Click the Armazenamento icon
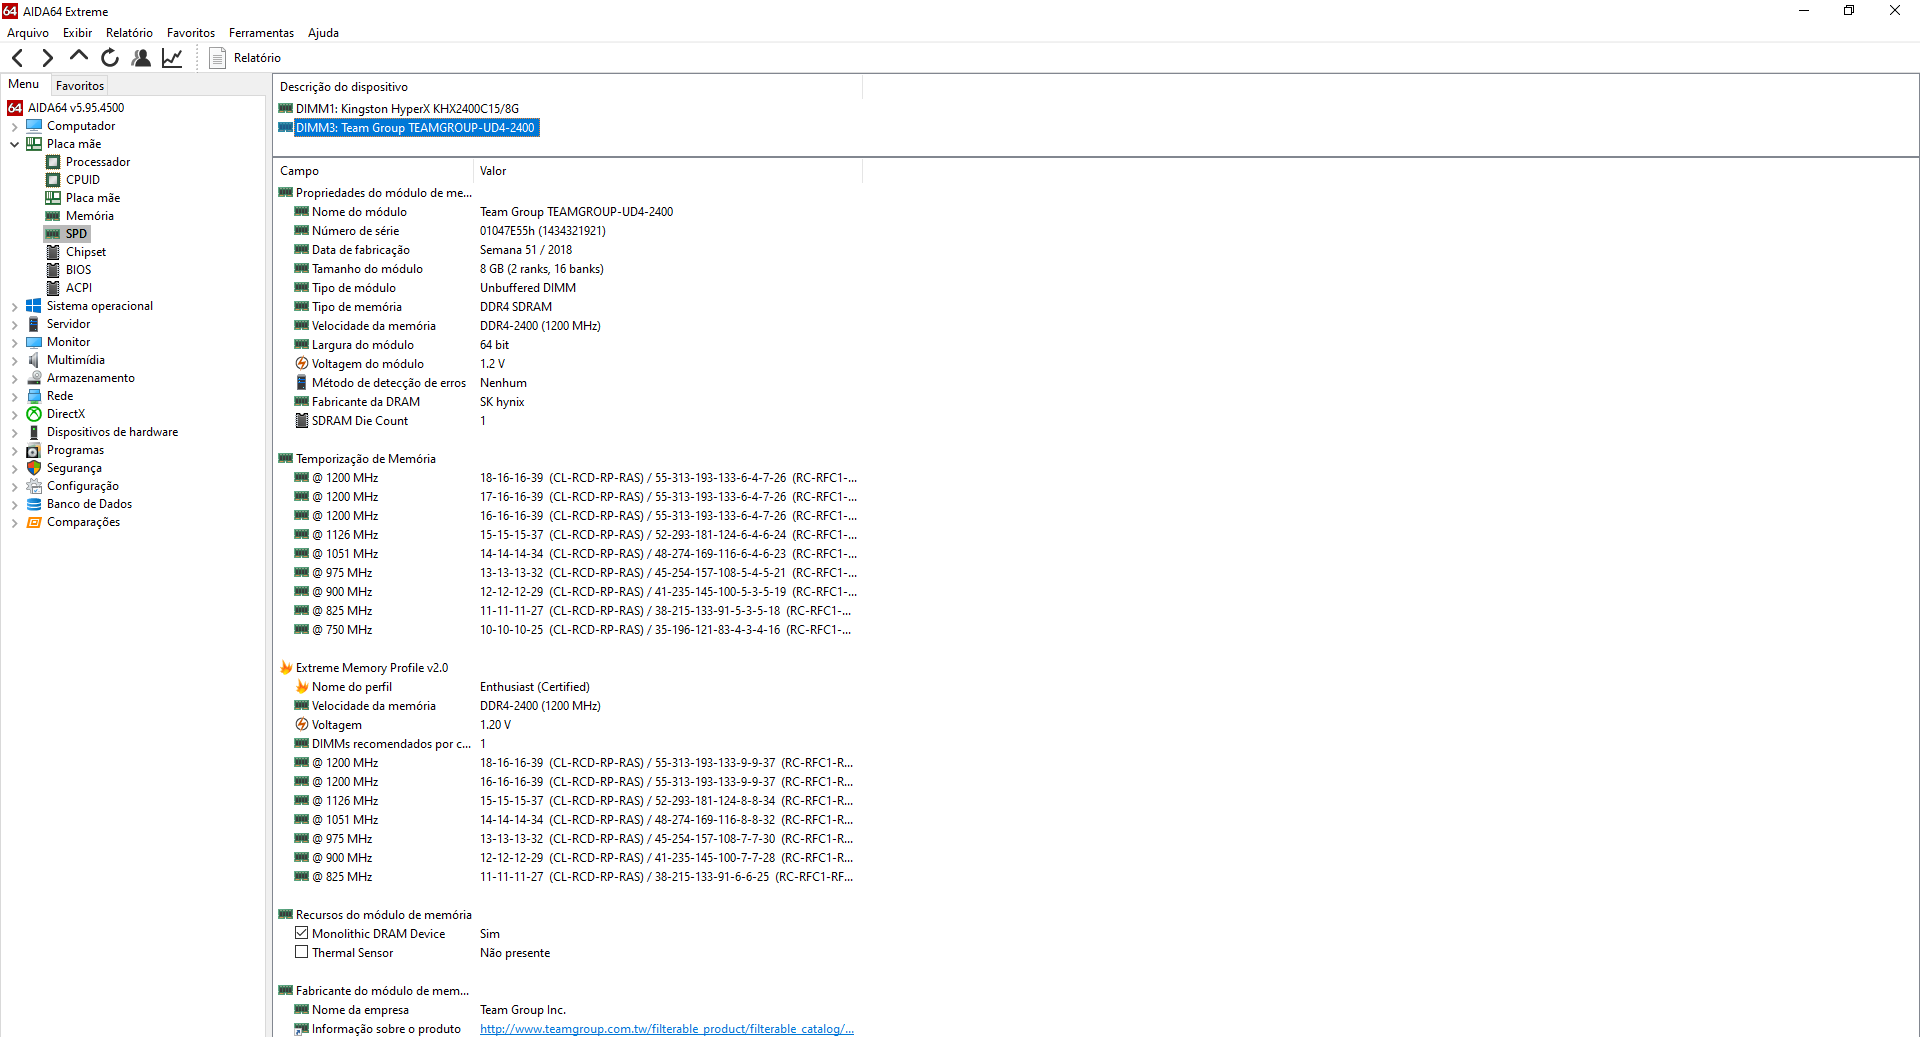 tap(34, 378)
